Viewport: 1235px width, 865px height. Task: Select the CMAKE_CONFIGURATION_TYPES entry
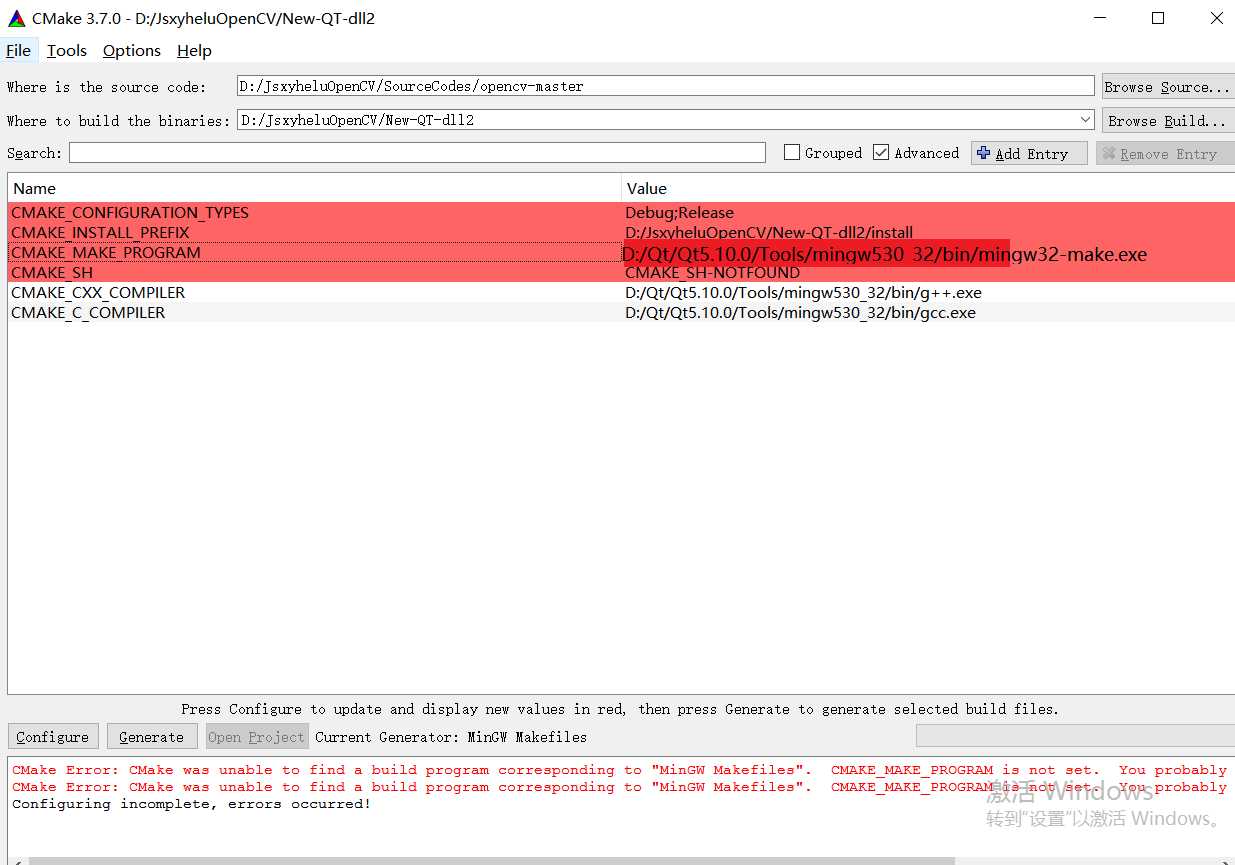click(x=130, y=212)
